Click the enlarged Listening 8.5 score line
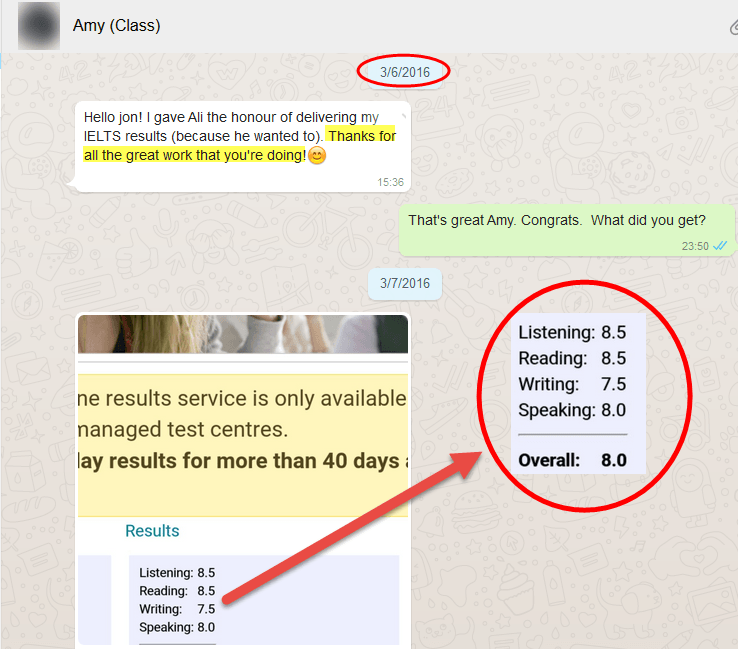The image size is (738, 649). pos(572,332)
